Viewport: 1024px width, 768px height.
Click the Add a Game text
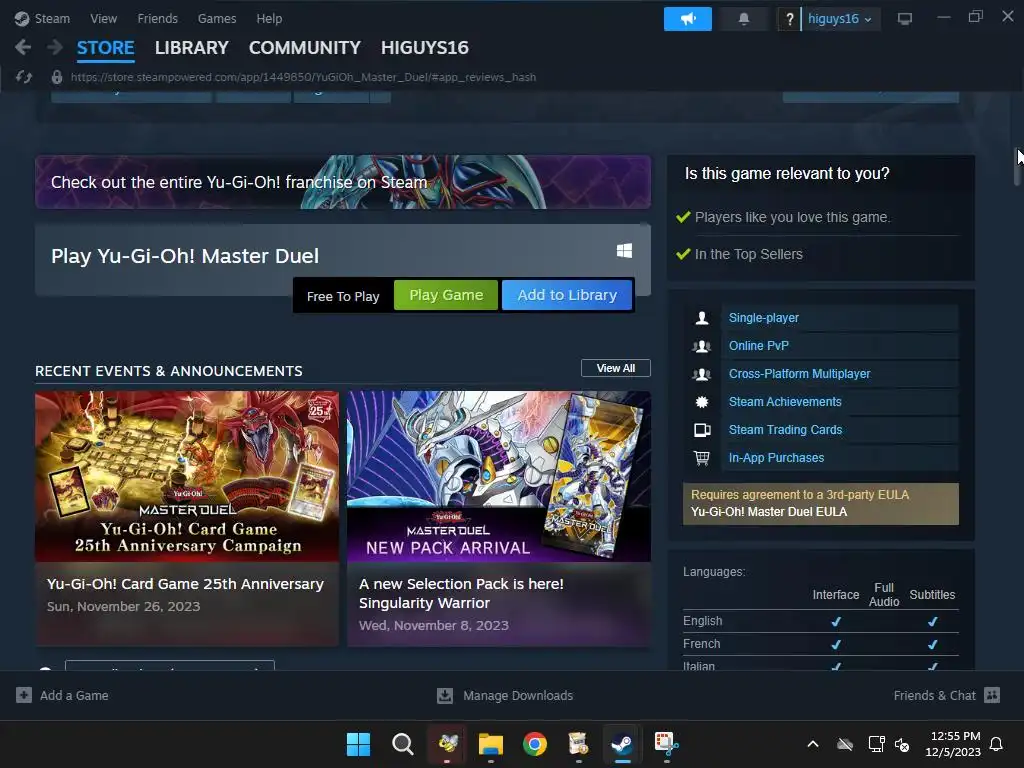(x=74, y=696)
